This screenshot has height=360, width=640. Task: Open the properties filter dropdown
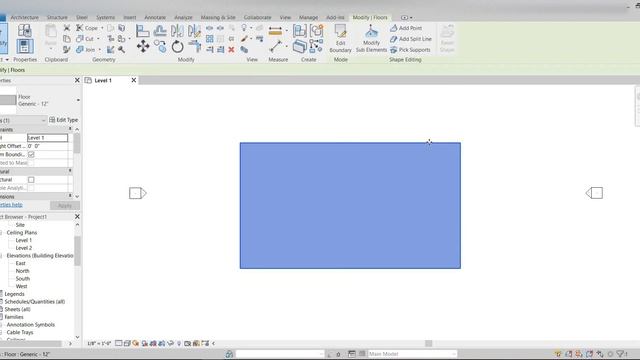pyautogui.click(x=43, y=120)
